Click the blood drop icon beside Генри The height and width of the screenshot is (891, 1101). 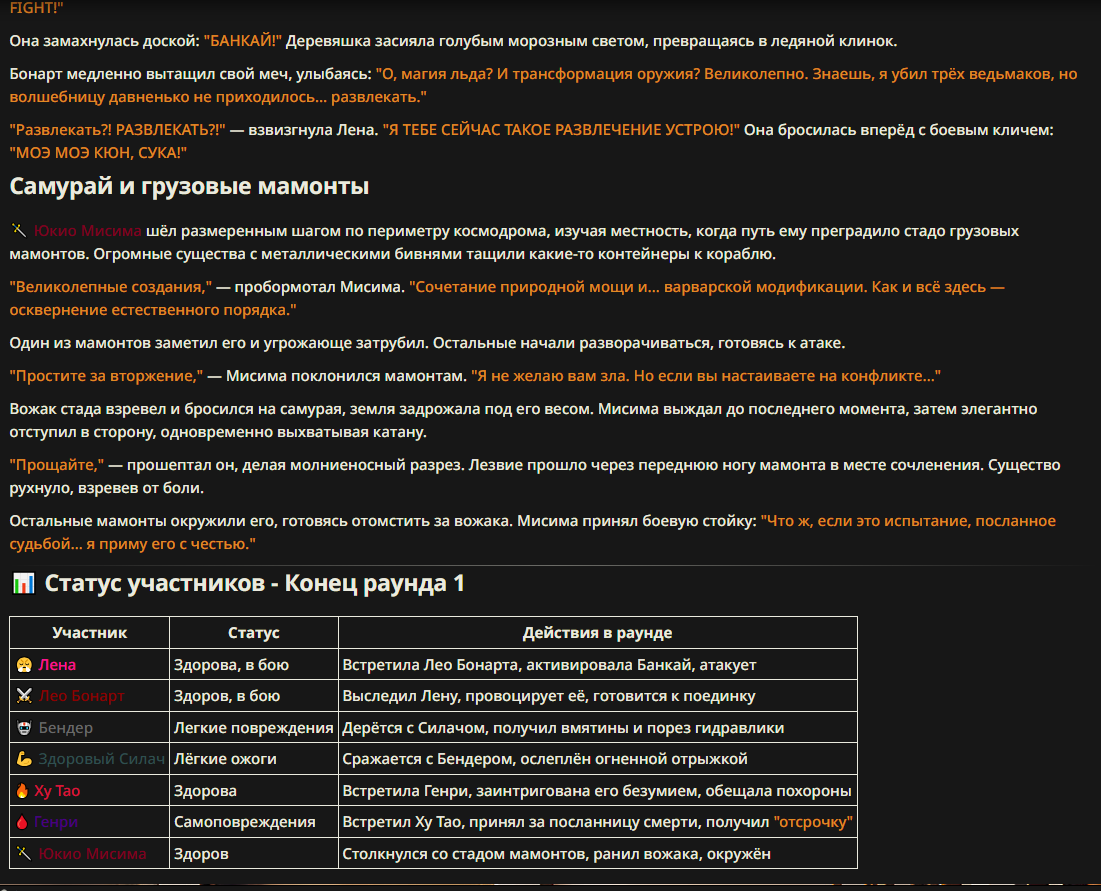22,821
